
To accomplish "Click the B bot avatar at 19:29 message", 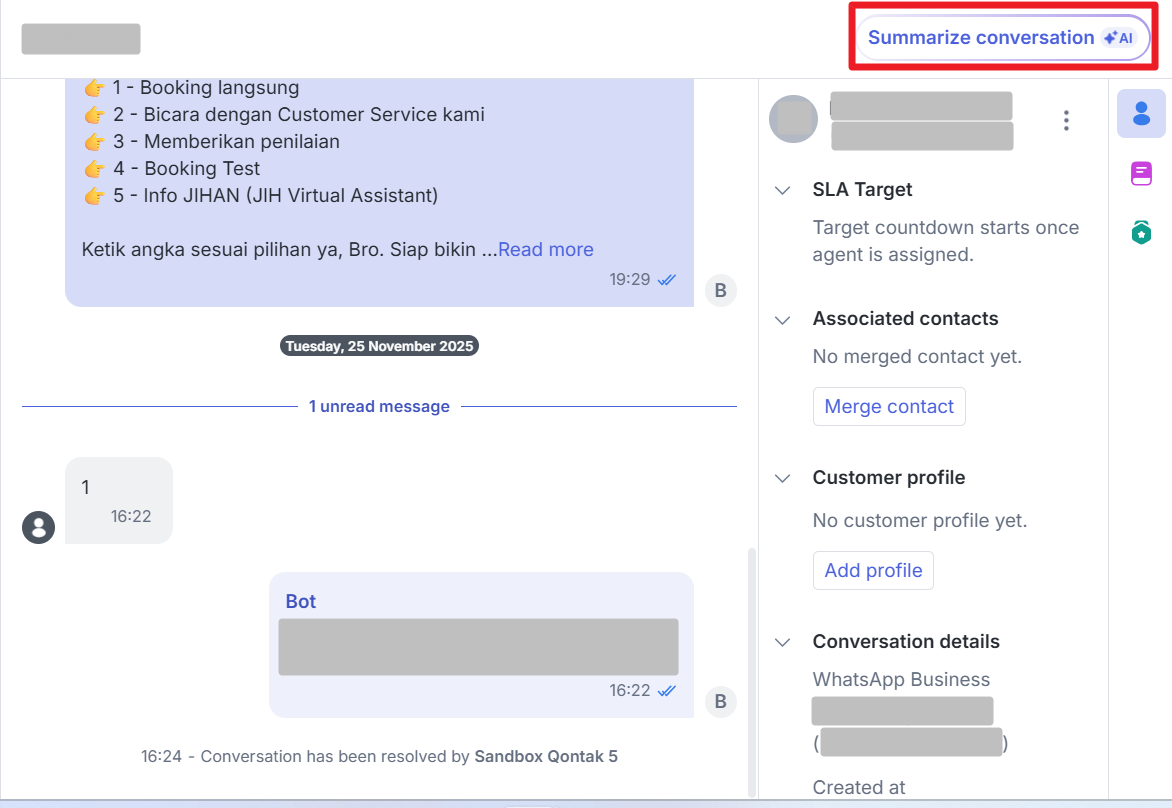I will pyautogui.click(x=720, y=291).
